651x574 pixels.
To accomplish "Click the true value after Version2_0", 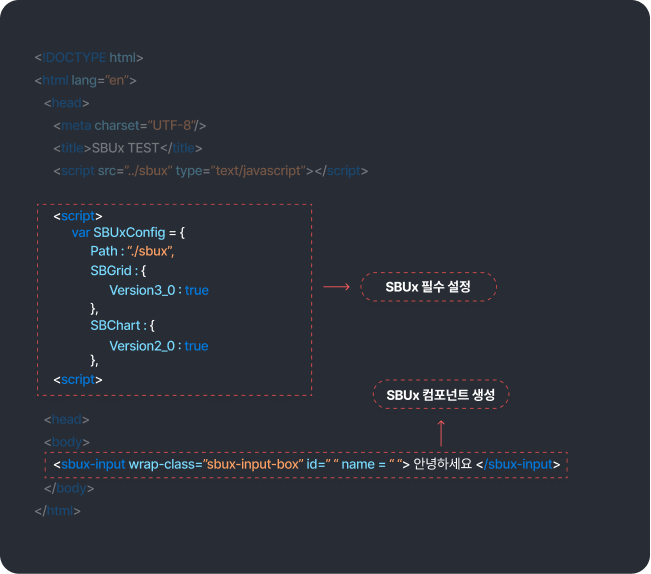I will [x=197, y=346].
